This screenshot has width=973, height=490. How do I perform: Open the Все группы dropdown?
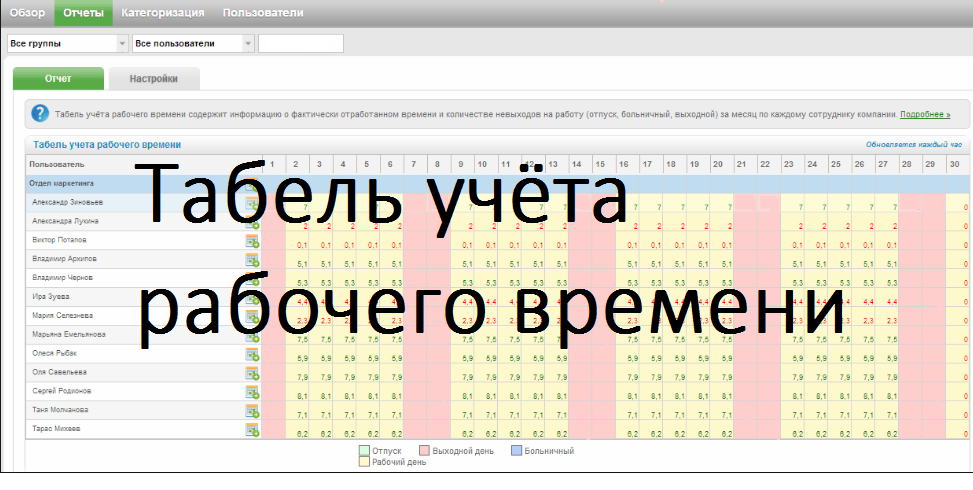pyautogui.click(x=67, y=43)
